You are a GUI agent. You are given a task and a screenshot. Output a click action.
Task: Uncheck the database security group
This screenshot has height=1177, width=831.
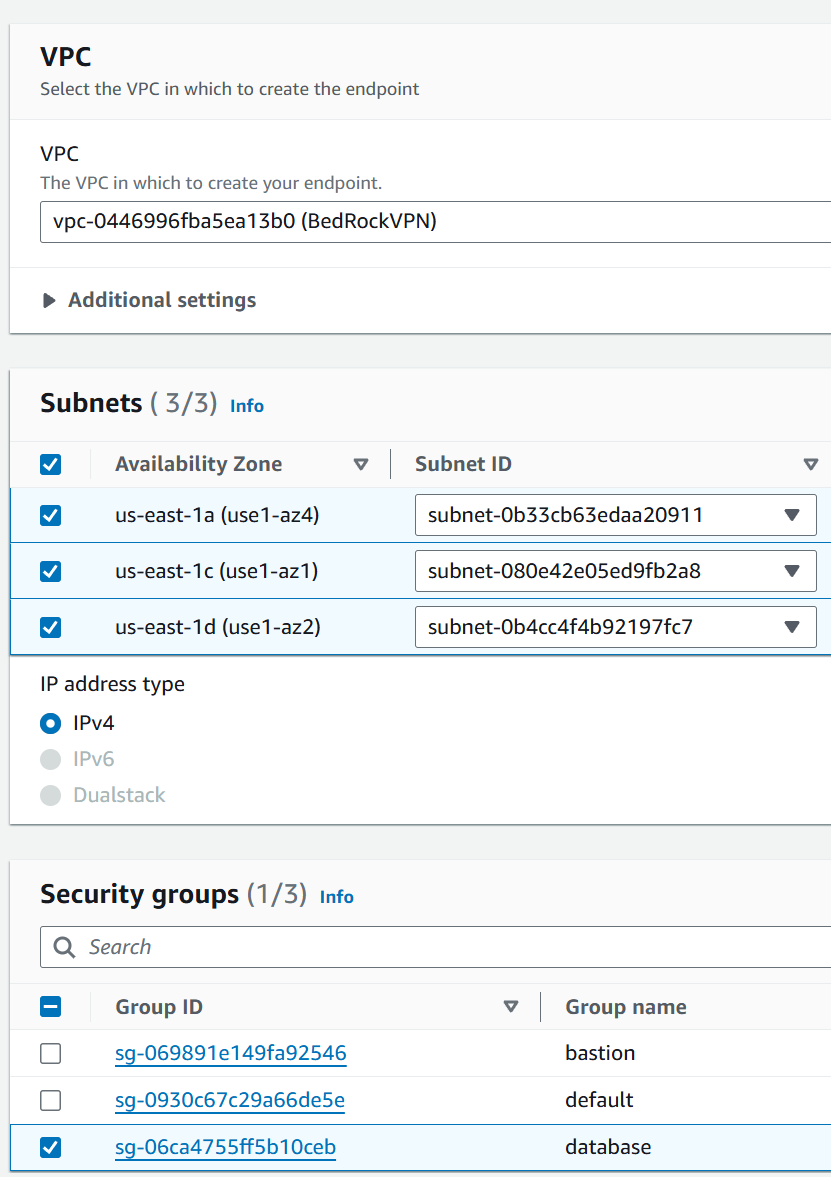click(x=50, y=1147)
